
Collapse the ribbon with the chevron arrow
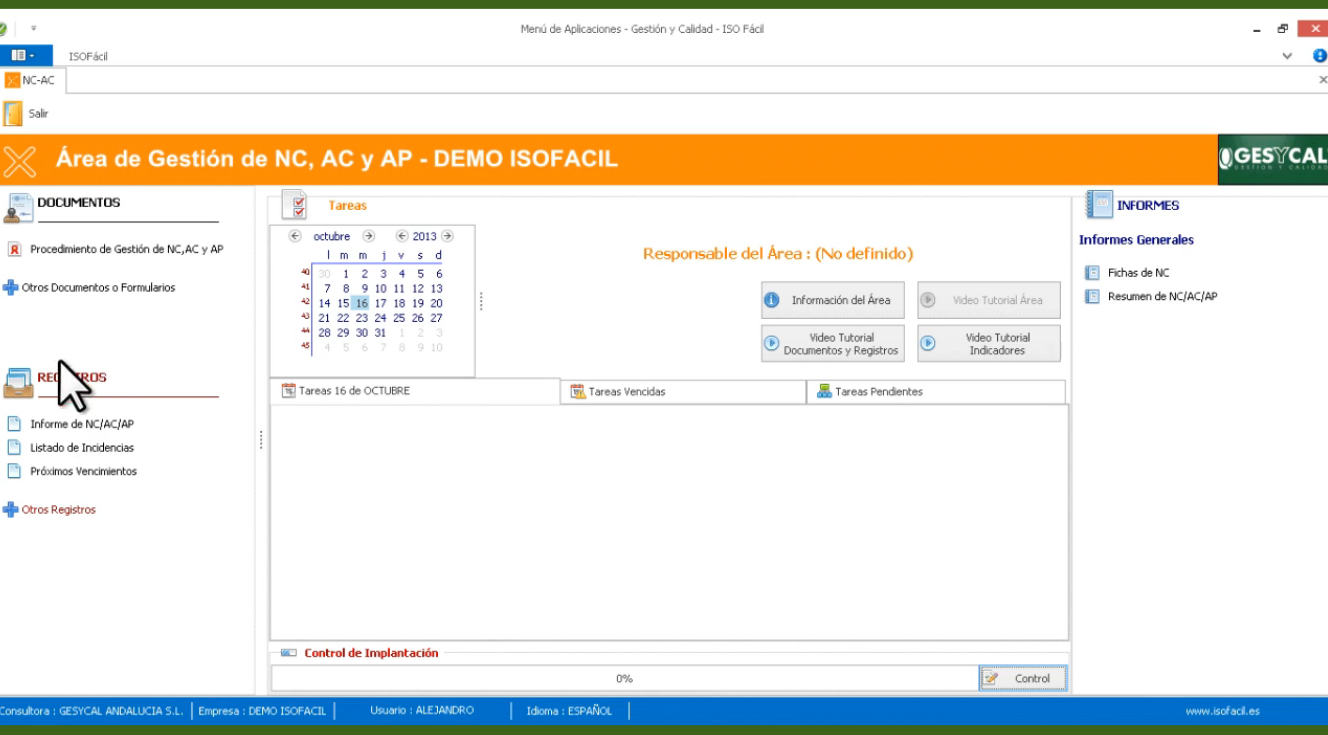(x=1287, y=56)
